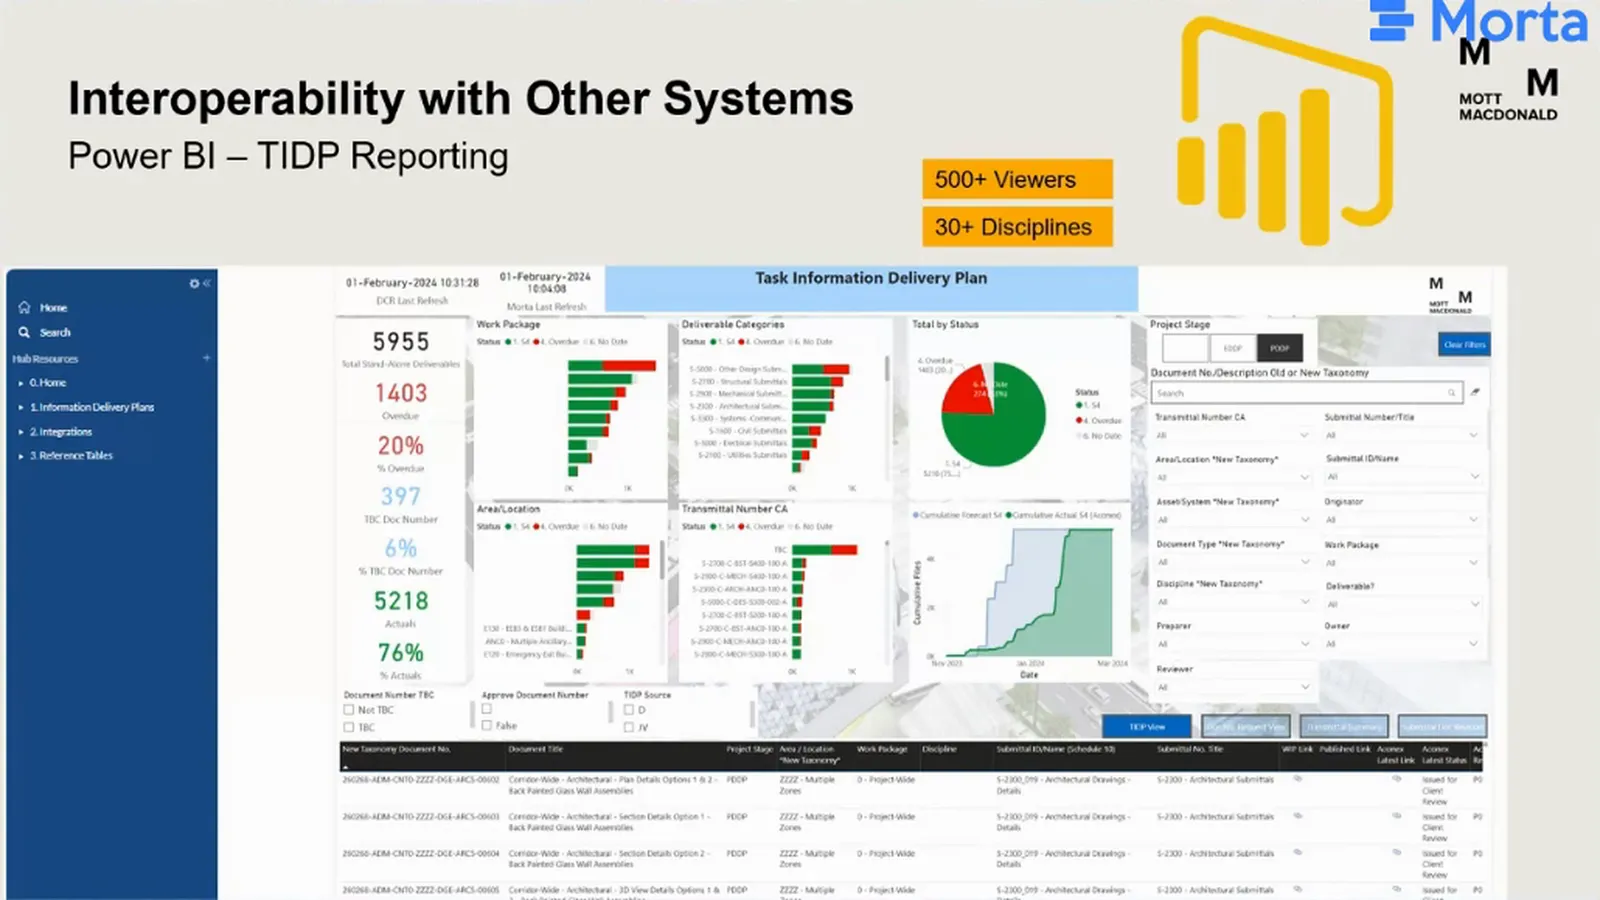Open Discipline New Taxonomy dropdown
Image resolution: width=1600 pixels, height=900 pixels.
tap(1233, 602)
